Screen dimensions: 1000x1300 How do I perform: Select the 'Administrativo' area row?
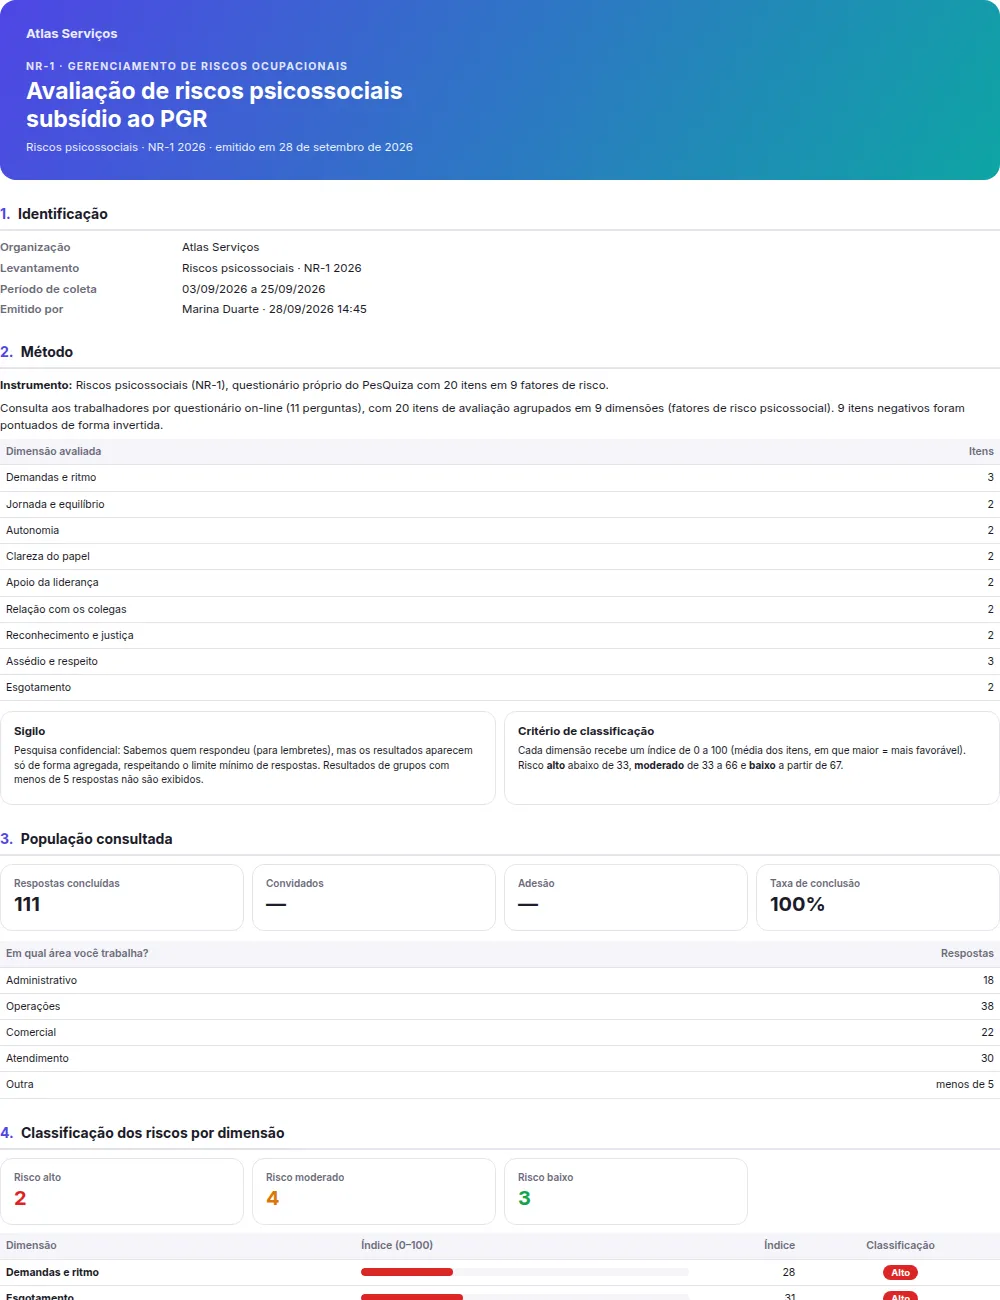click(500, 980)
